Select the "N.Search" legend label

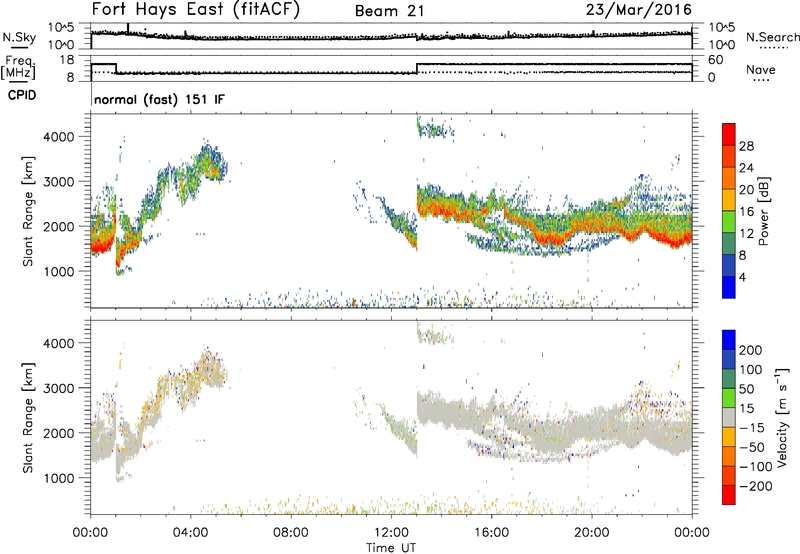pyautogui.click(x=772, y=37)
